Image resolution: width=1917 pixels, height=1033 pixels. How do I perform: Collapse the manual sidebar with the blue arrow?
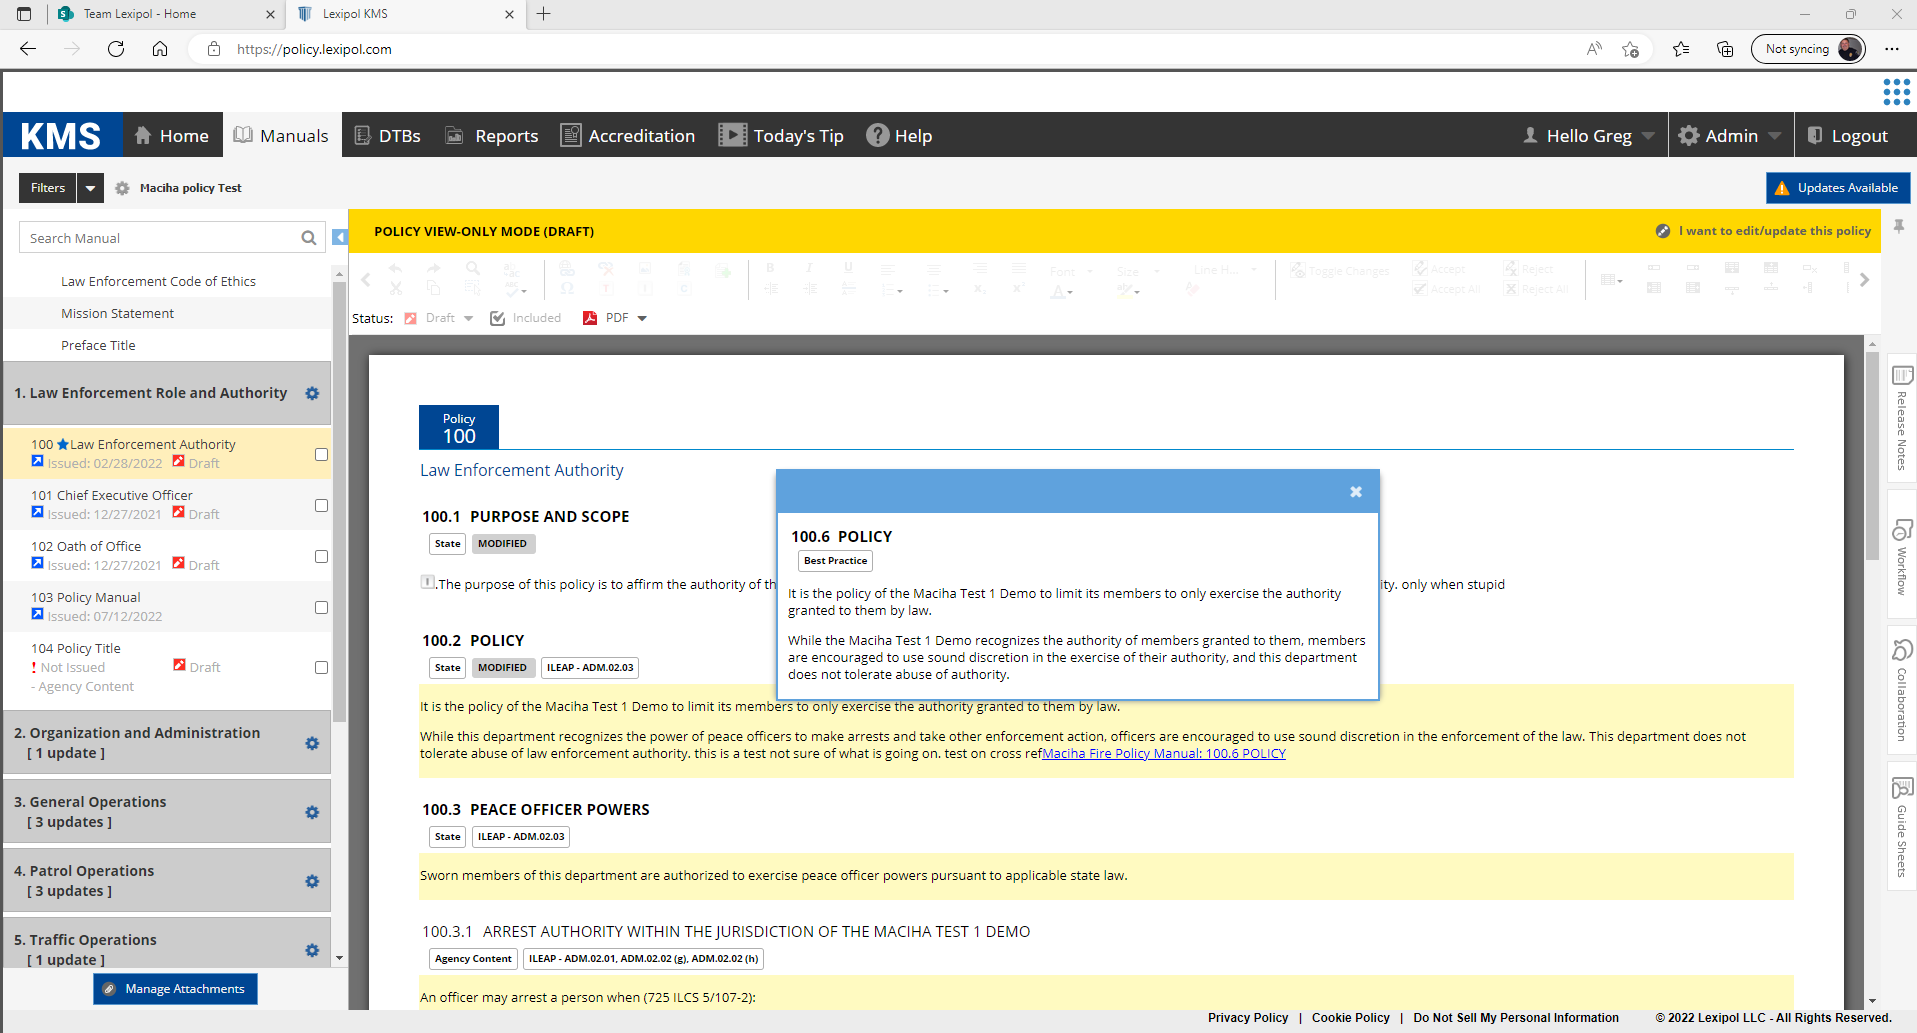point(340,238)
